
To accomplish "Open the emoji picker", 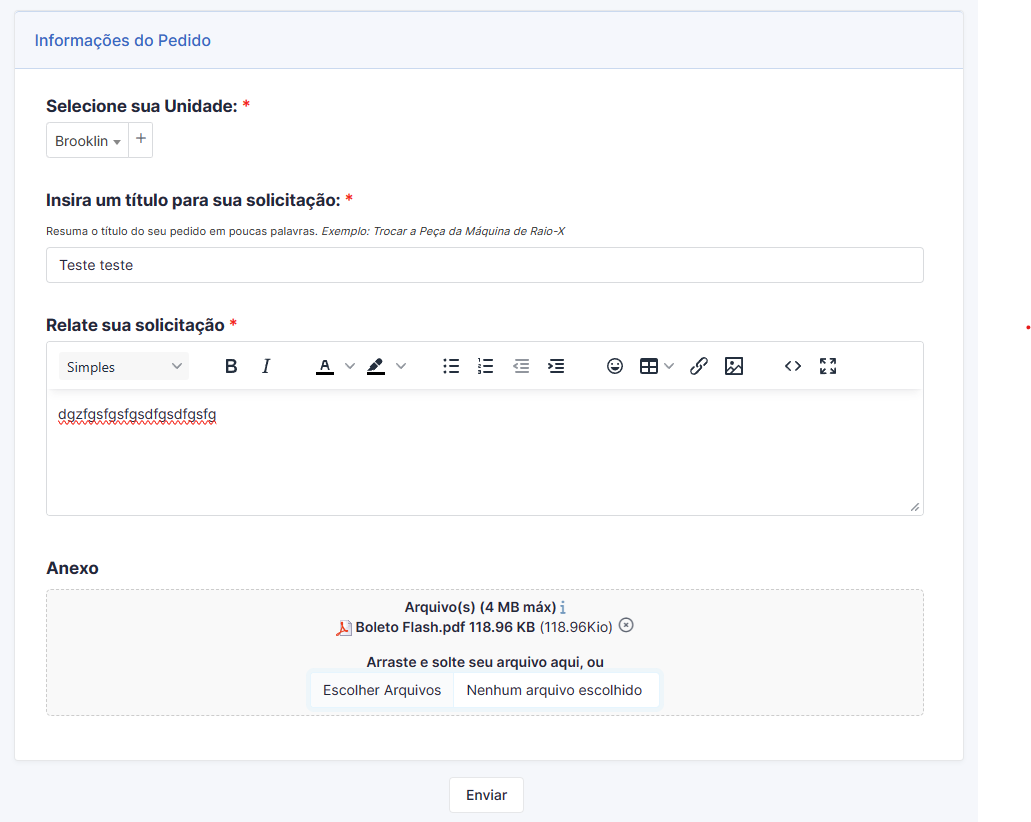I will [614, 366].
